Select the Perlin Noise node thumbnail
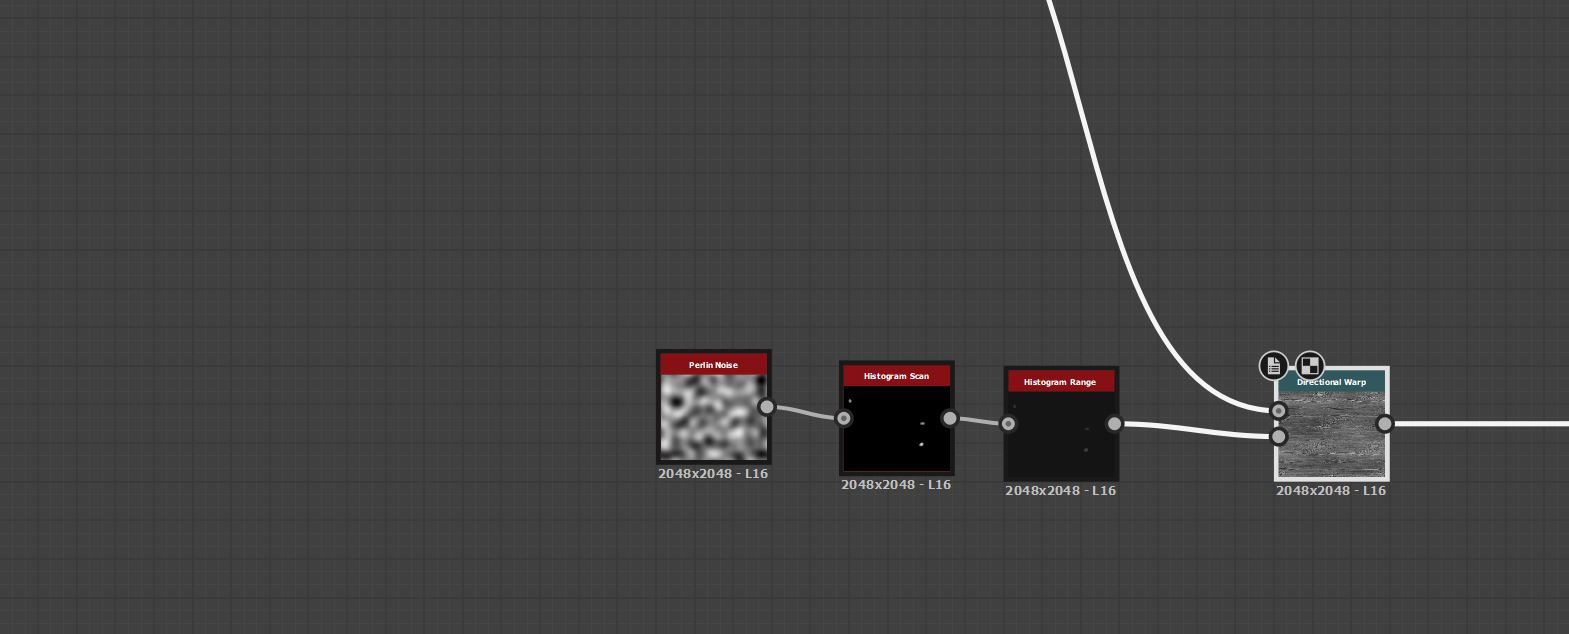Viewport: 1569px width, 634px height. [x=714, y=417]
